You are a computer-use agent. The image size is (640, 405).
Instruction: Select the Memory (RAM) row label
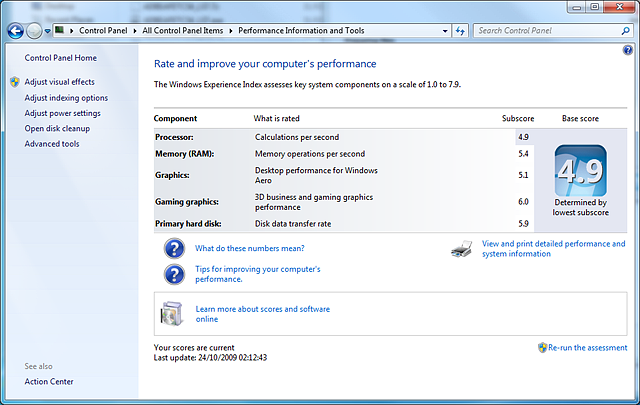tap(184, 154)
